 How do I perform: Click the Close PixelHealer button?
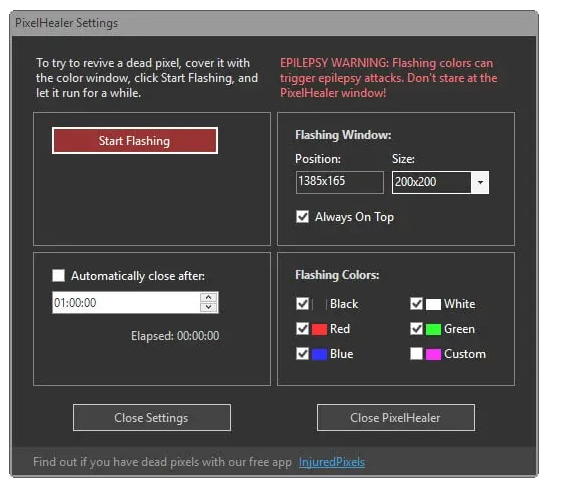tap(396, 417)
